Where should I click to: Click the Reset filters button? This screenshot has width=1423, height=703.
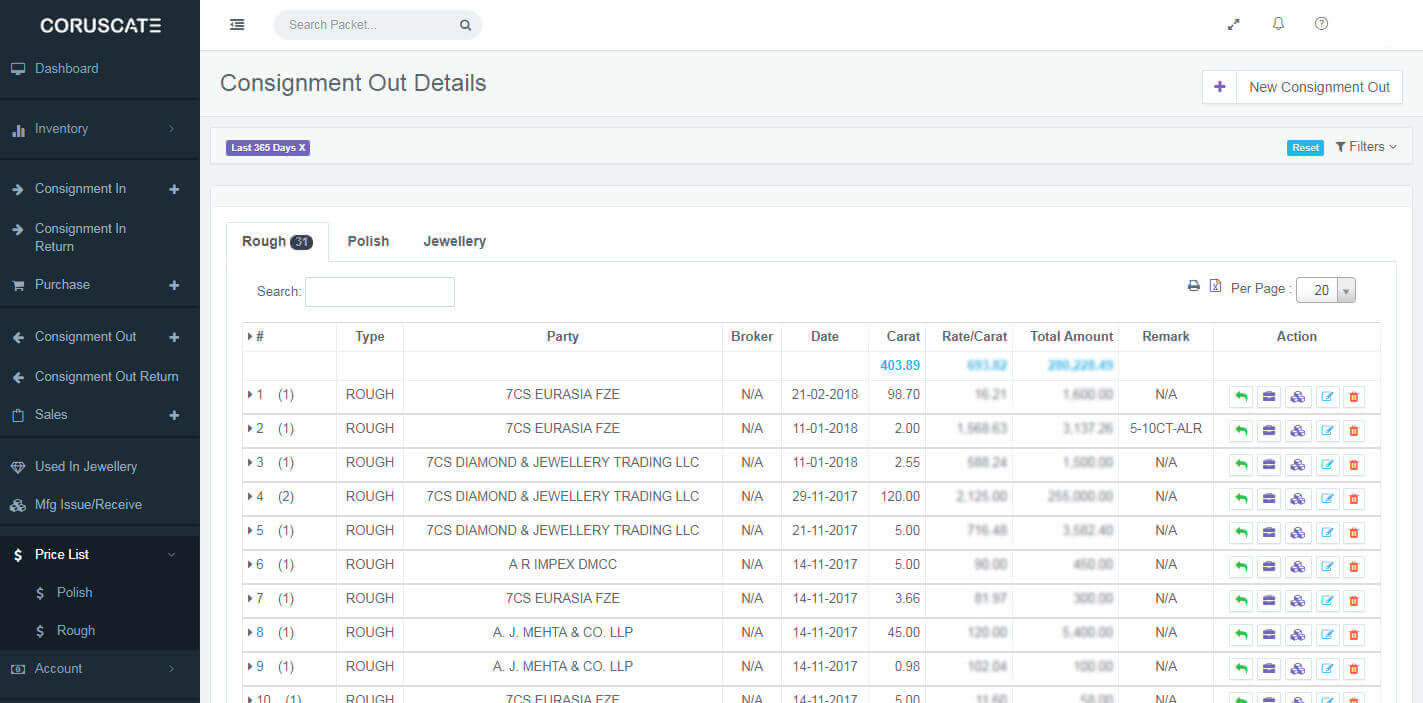tap(1305, 148)
